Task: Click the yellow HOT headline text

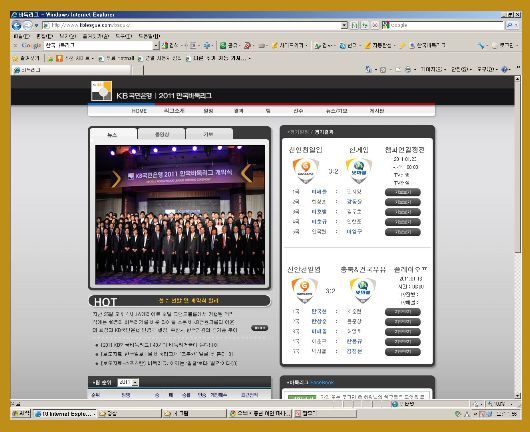Action: [189, 301]
